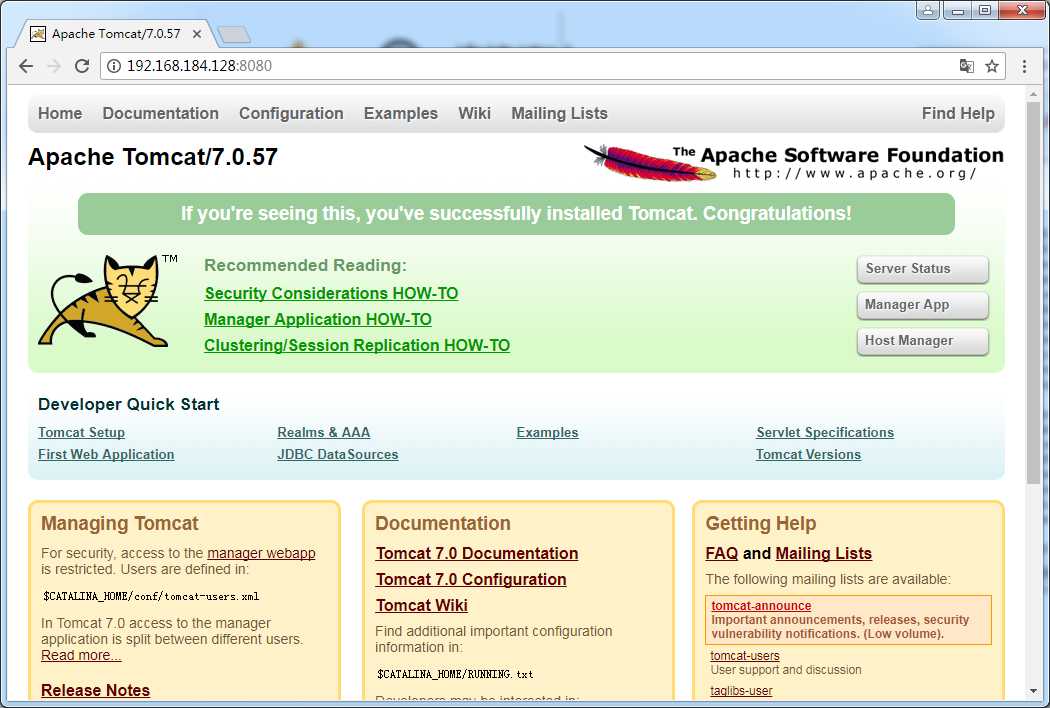The width and height of the screenshot is (1050, 708).
Task: Open Documentation in the top navigation
Action: pyautogui.click(x=161, y=113)
